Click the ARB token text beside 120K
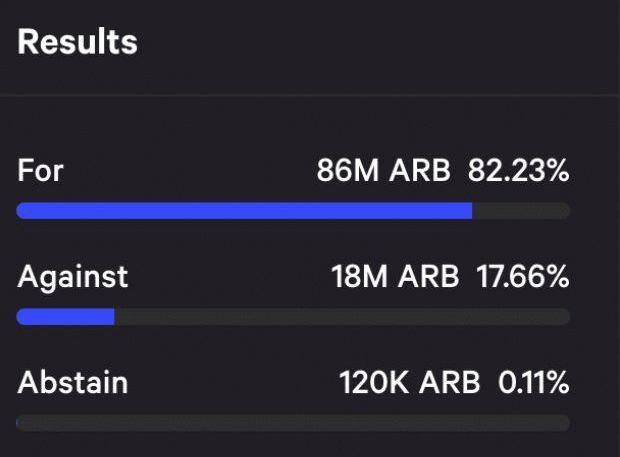Image resolution: width=620 pixels, height=457 pixels. click(x=450, y=382)
